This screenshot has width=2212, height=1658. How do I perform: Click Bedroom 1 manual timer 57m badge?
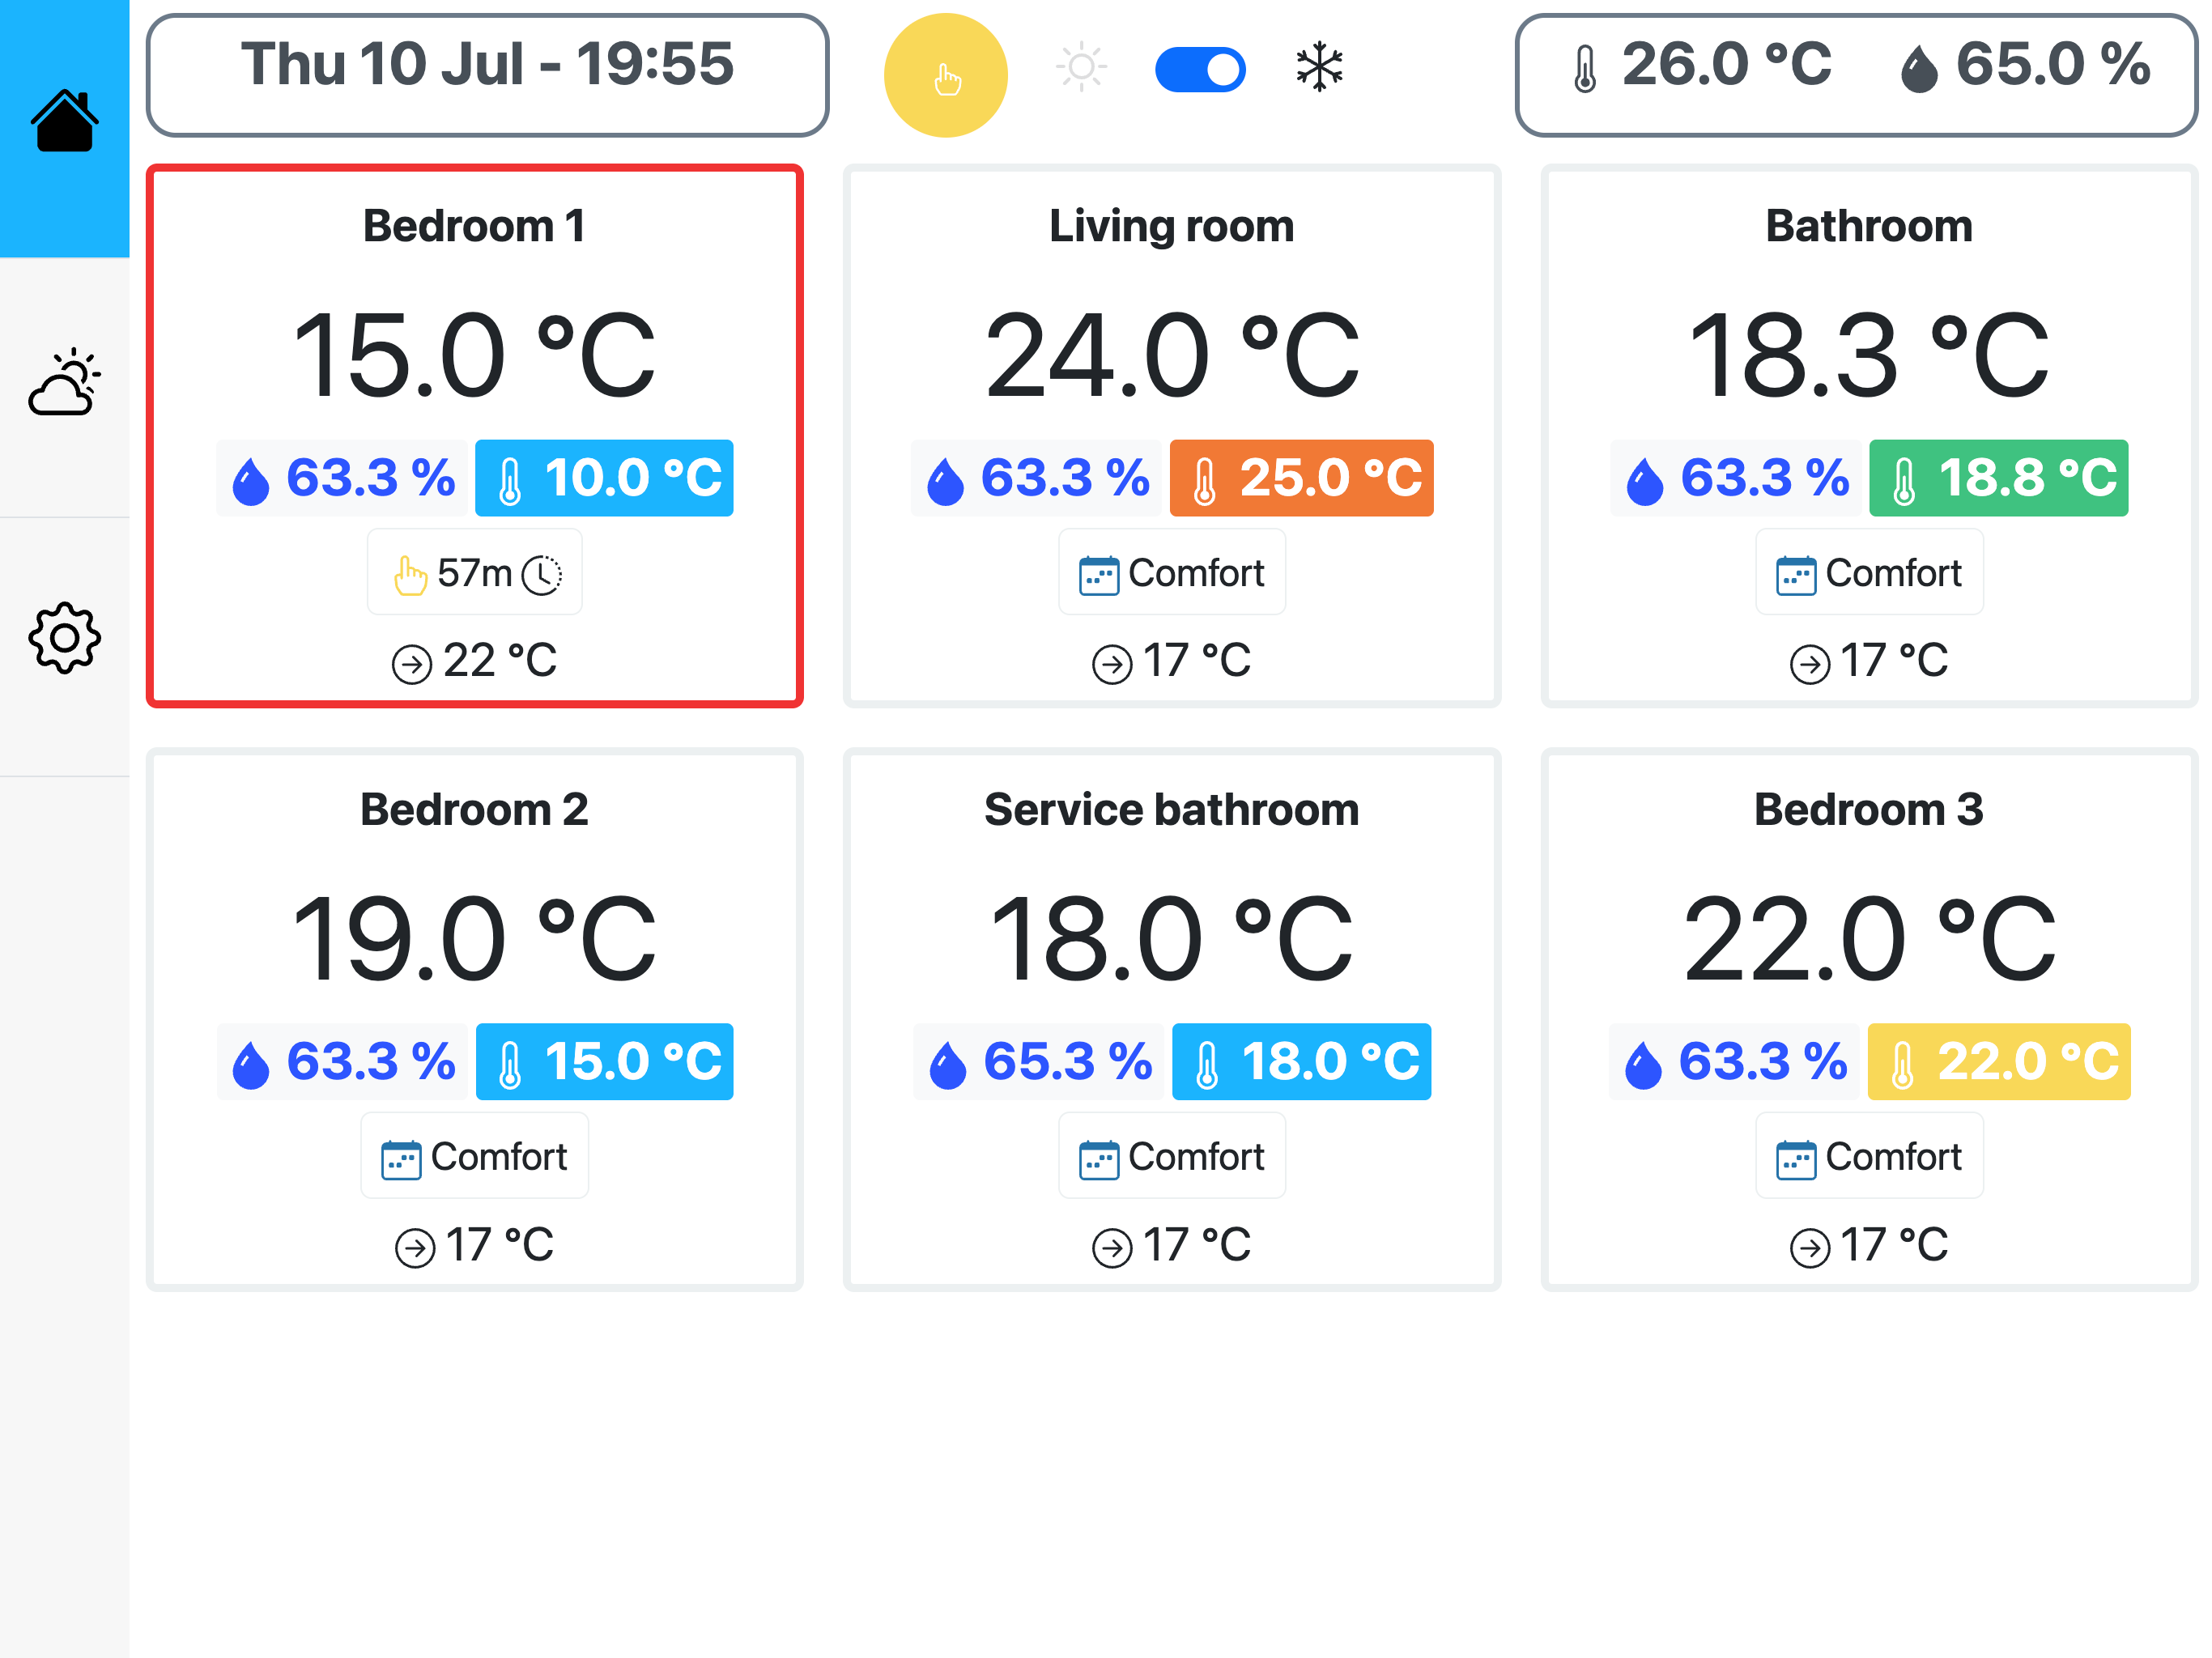(474, 573)
